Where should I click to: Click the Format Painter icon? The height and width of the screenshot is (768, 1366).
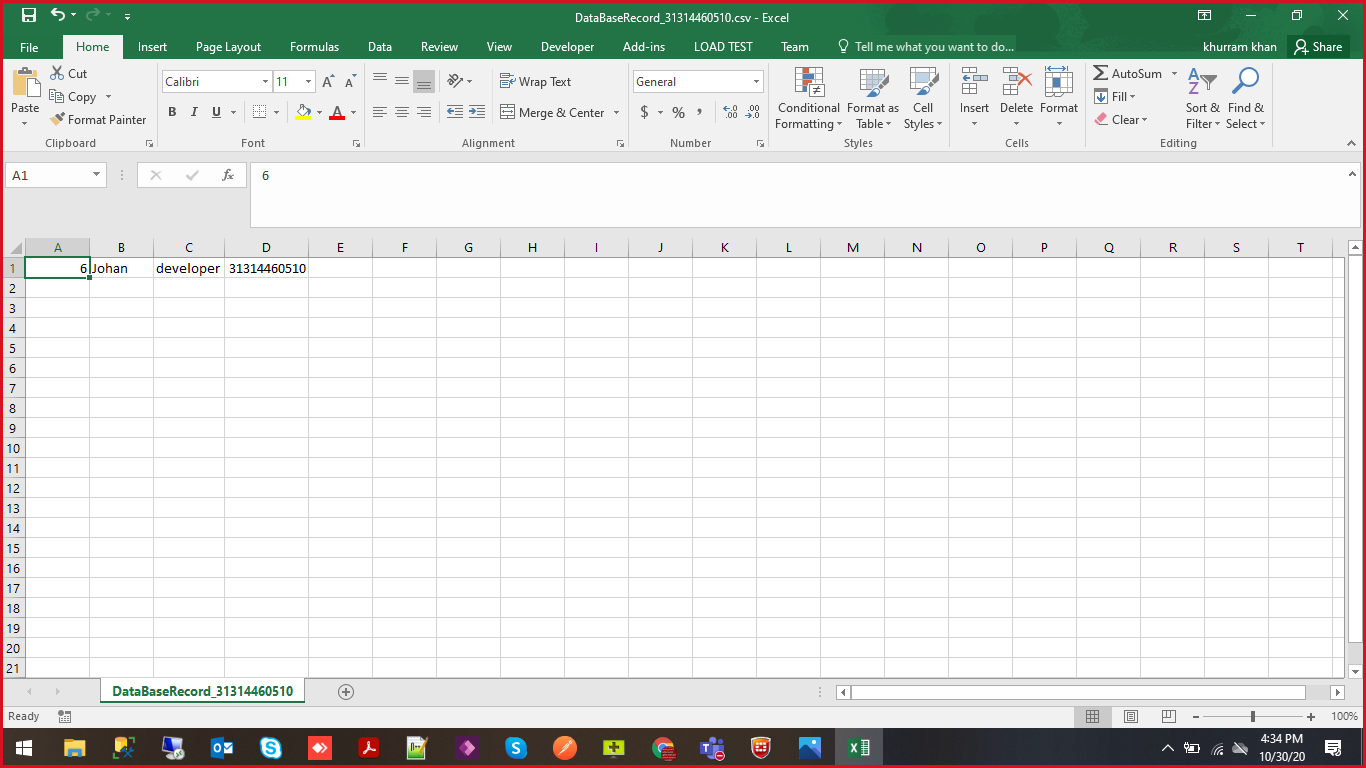tap(58, 120)
